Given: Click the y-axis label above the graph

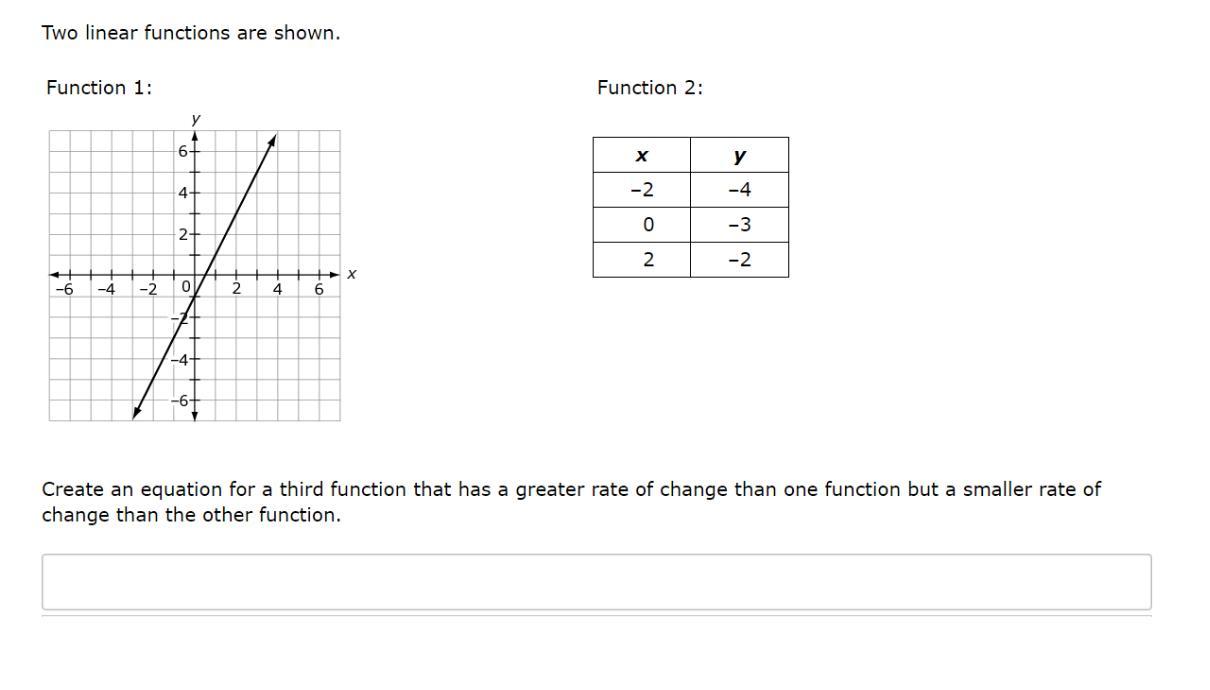Looking at the screenshot, I should coord(195,119).
